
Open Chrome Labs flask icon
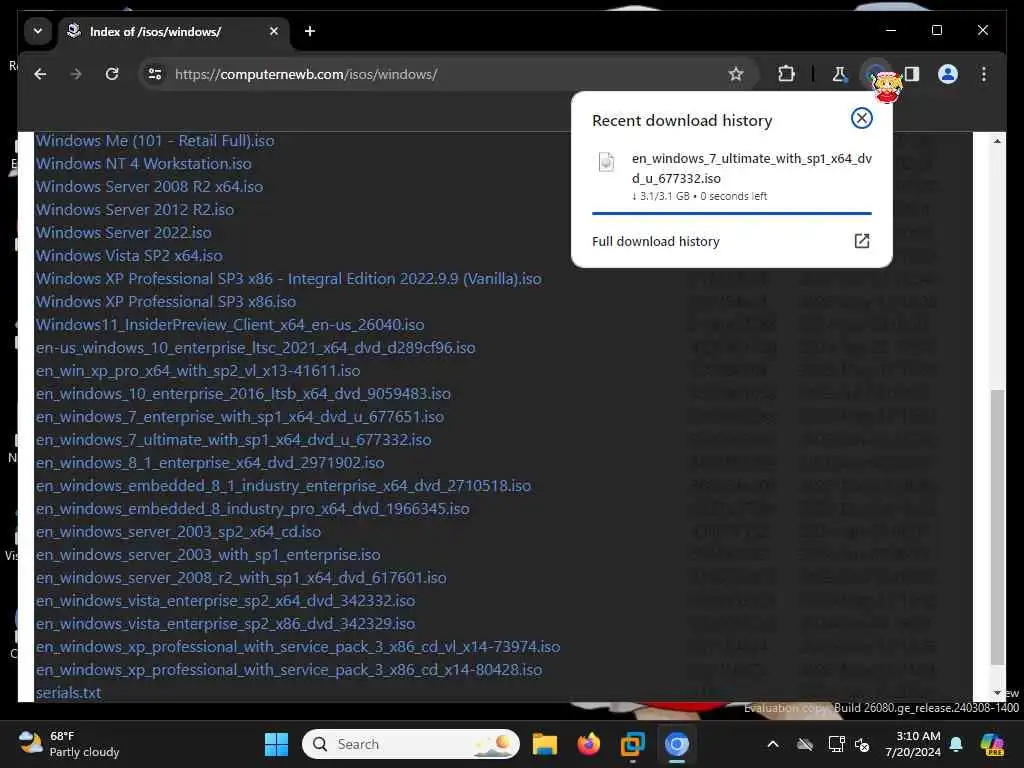[x=839, y=74]
